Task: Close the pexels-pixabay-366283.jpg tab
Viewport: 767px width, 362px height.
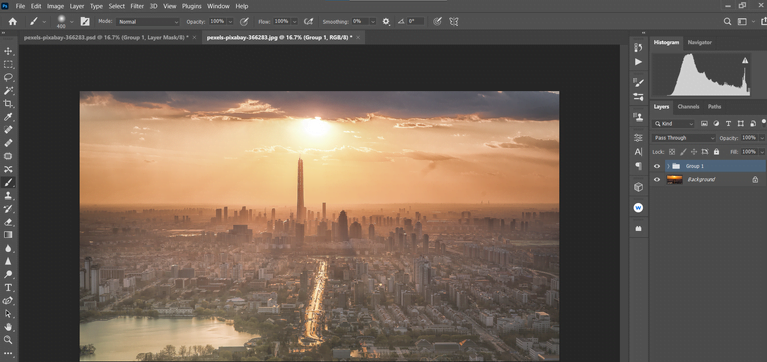Action: (358, 38)
